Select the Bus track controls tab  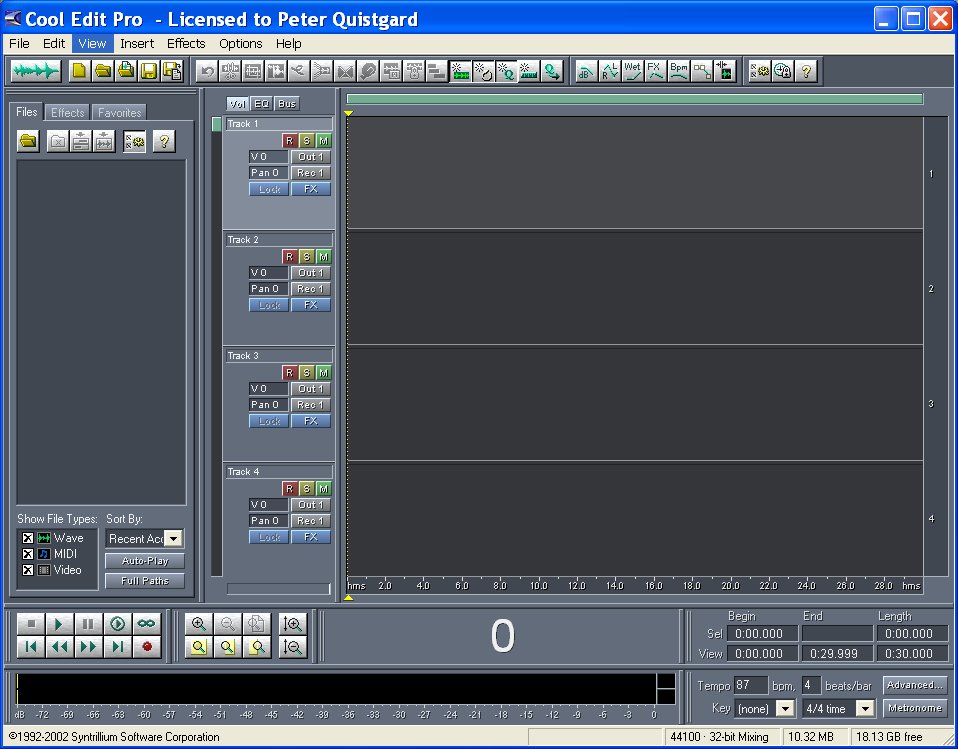(287, 104)
